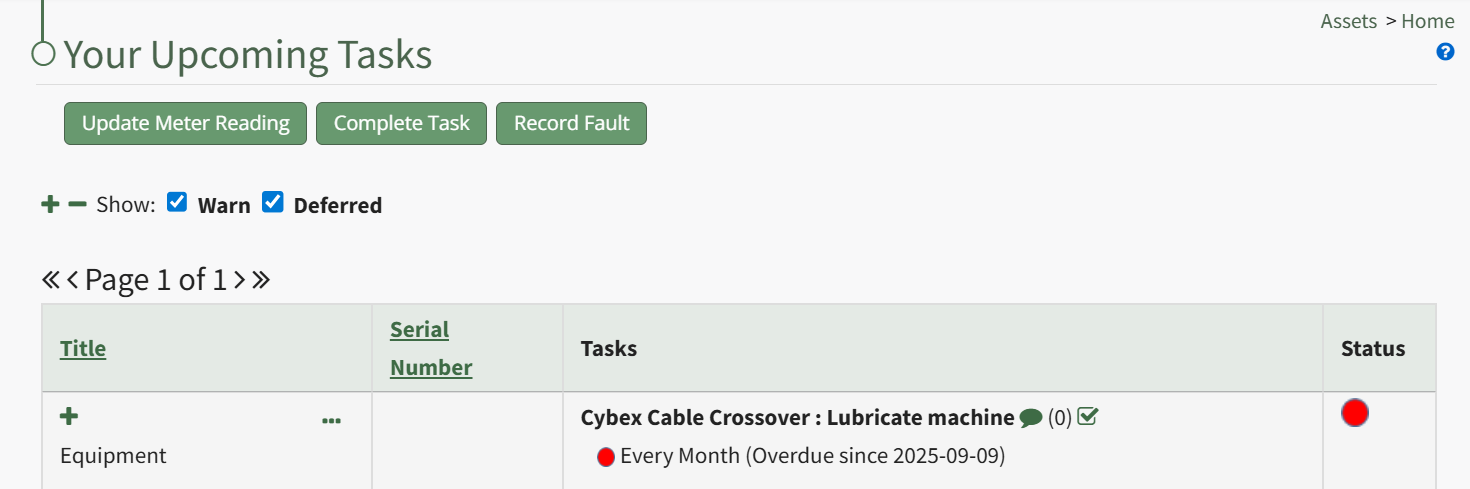The image size is (1470, 489).
Task: Click the blue help question mark icon
Action: tap(1445, 52)
